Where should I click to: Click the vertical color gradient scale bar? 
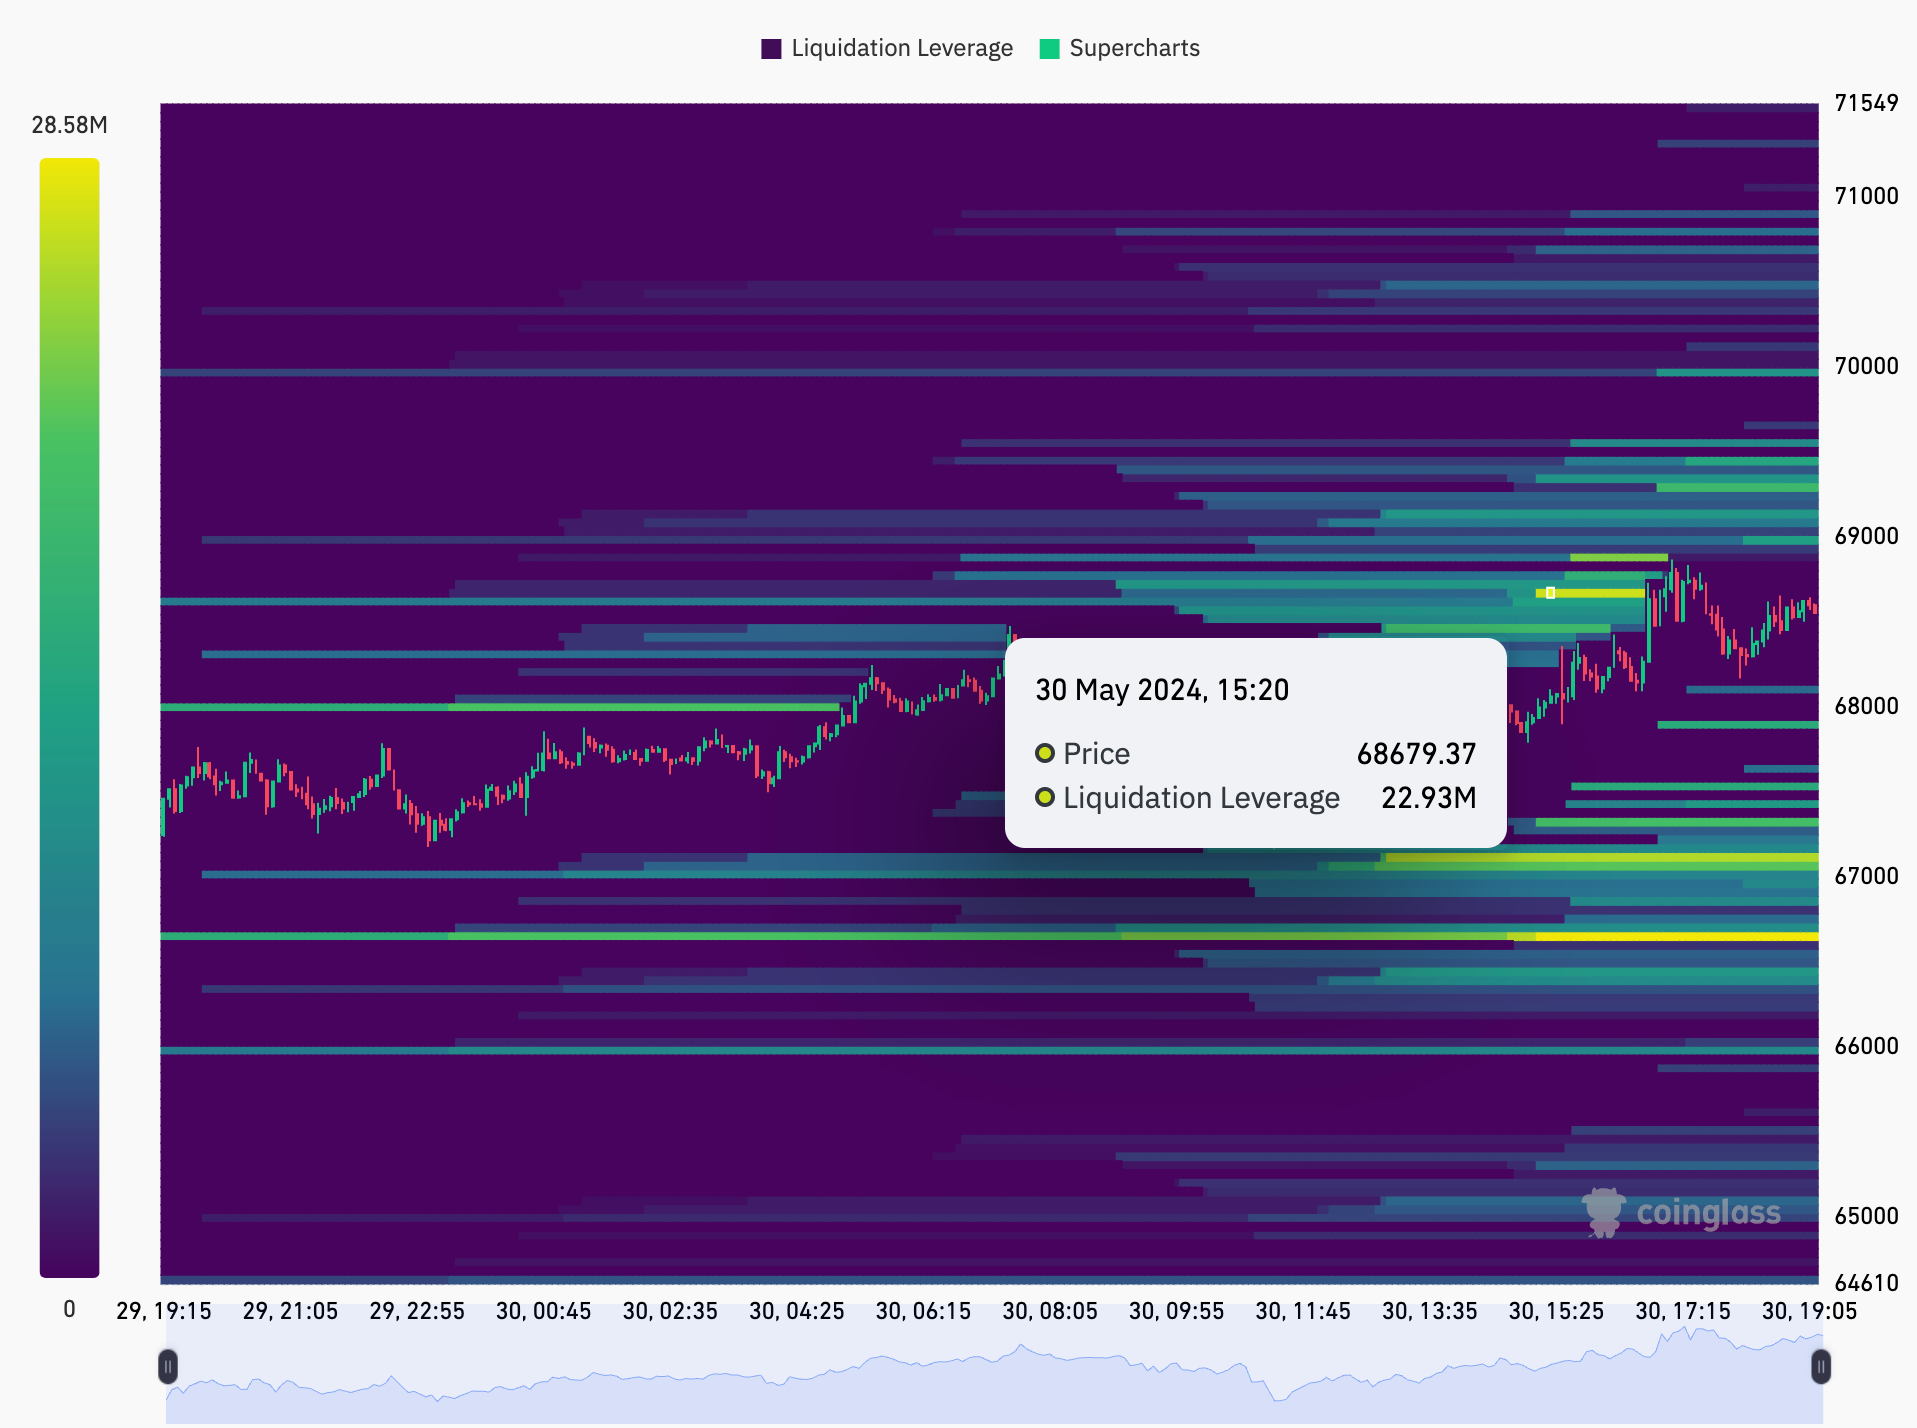[69, 716]
